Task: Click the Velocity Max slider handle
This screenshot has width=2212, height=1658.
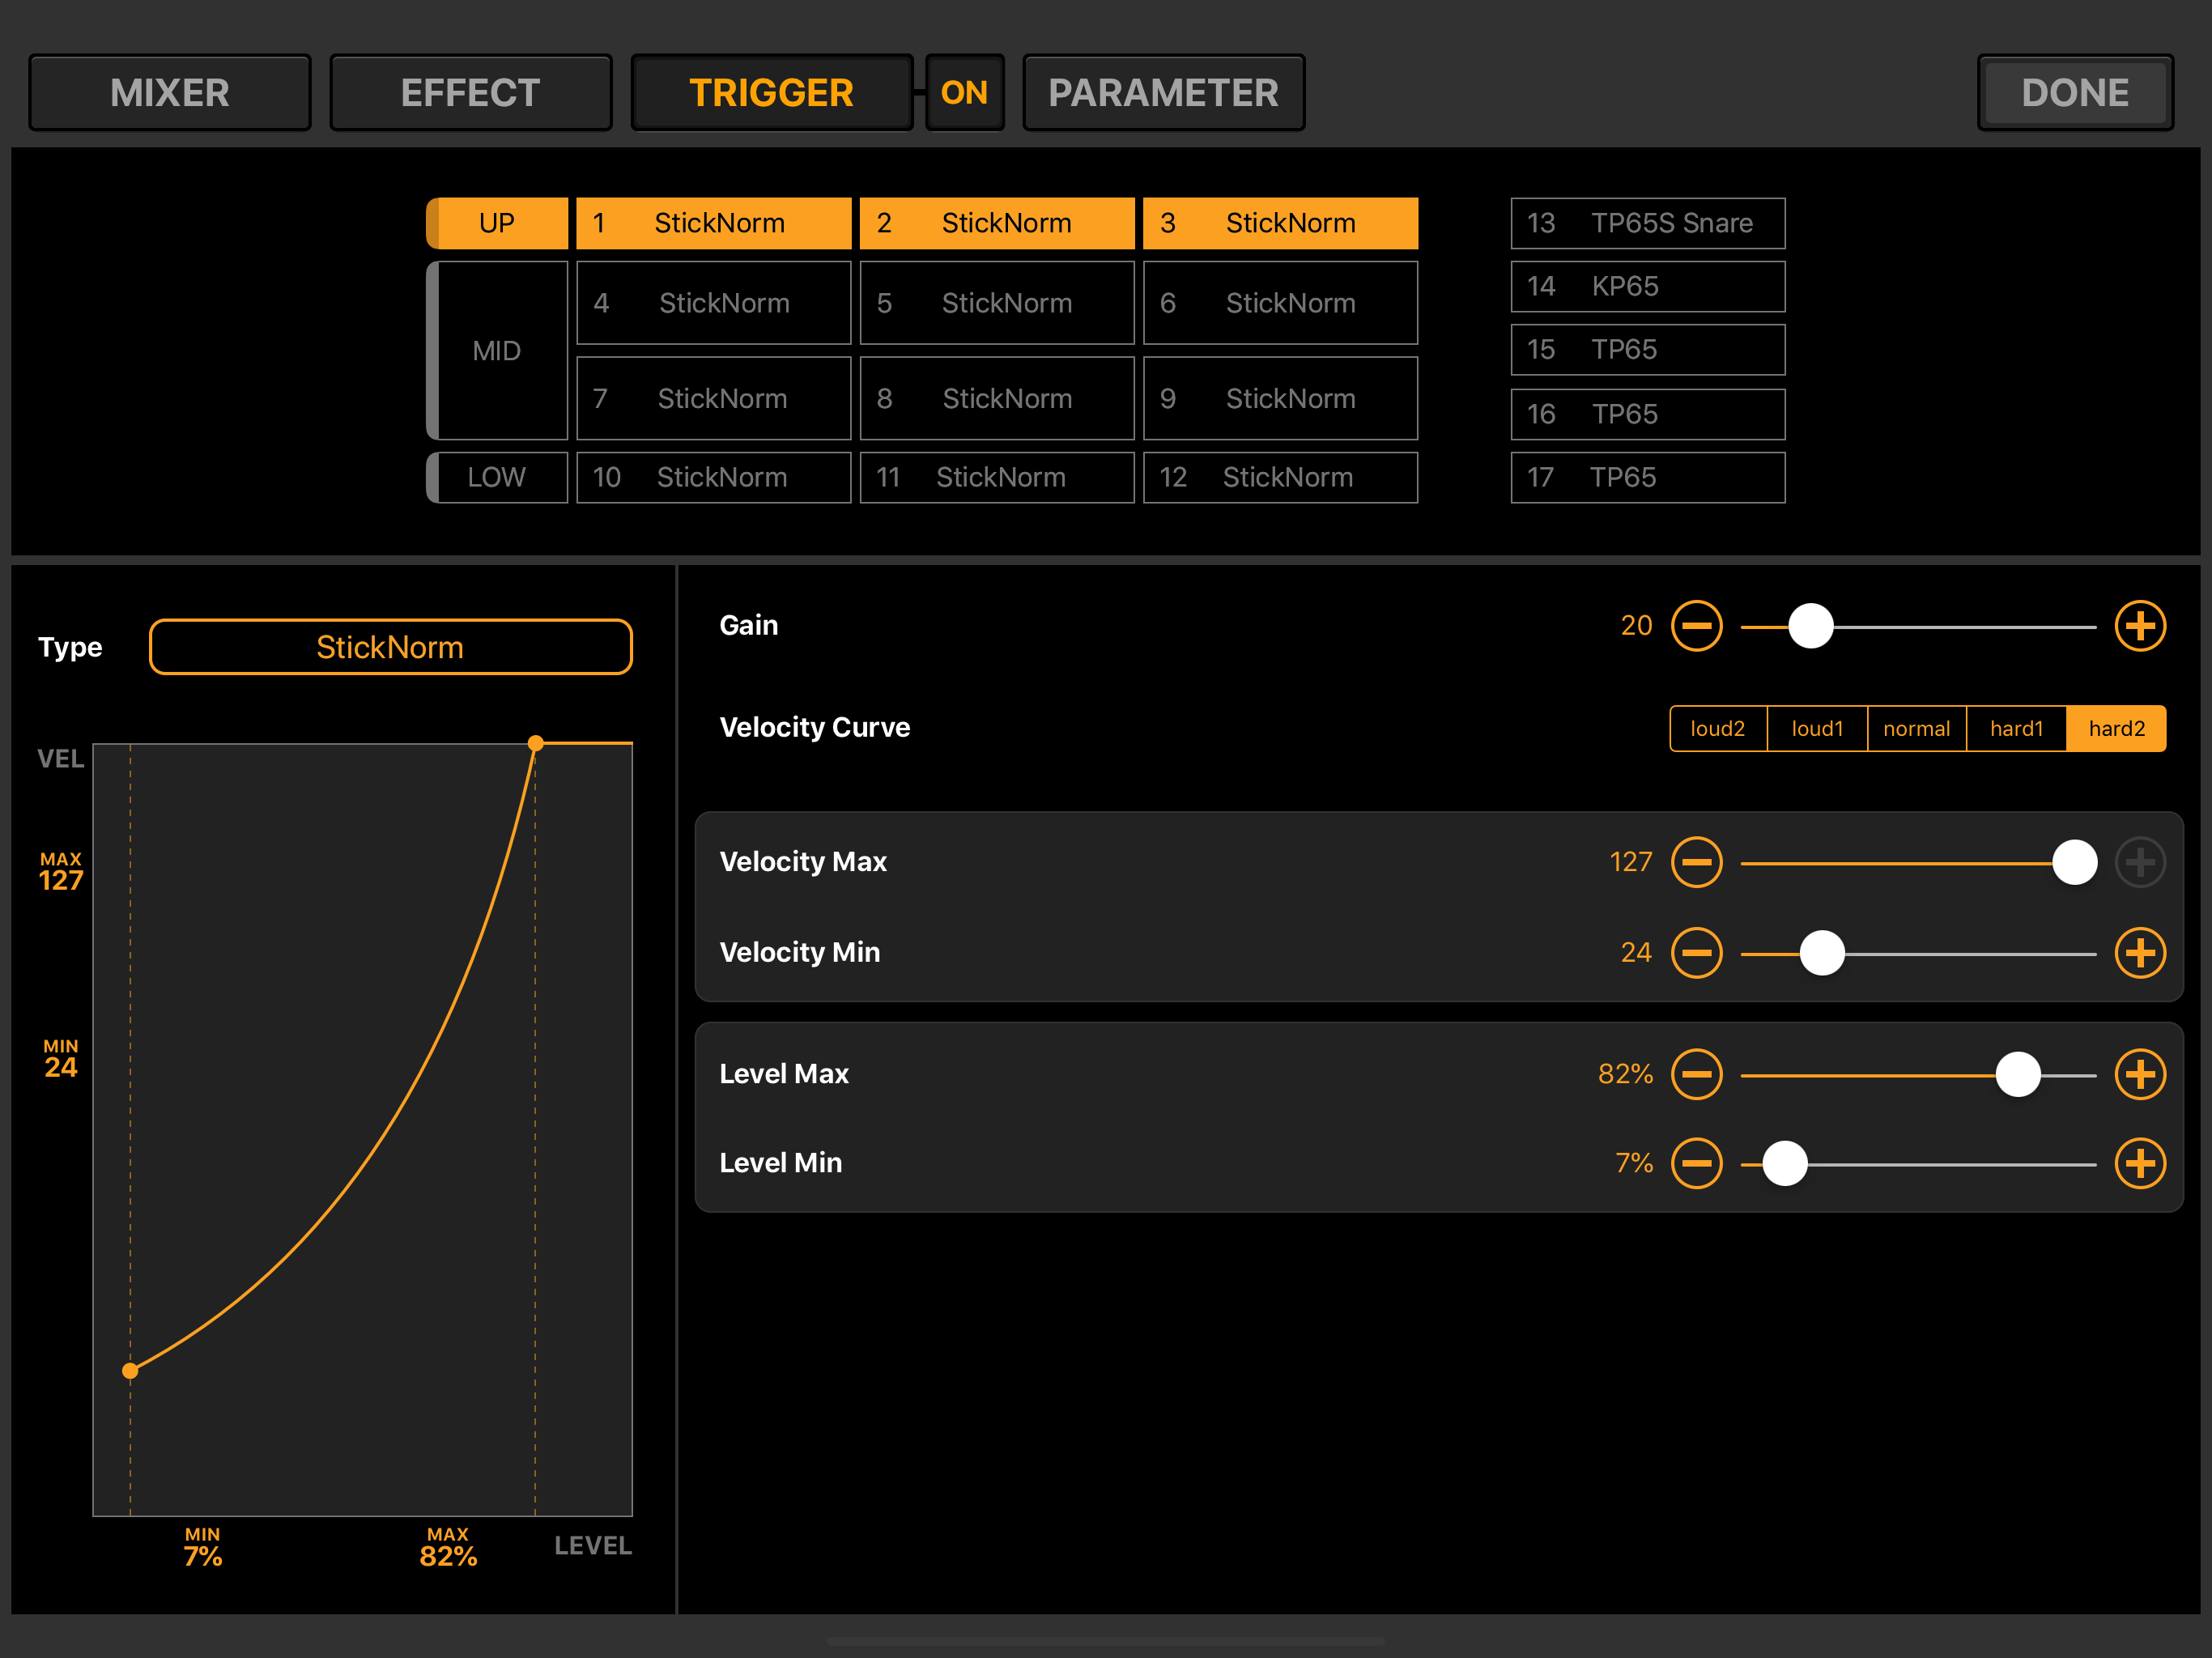Action: (2074, 862)
